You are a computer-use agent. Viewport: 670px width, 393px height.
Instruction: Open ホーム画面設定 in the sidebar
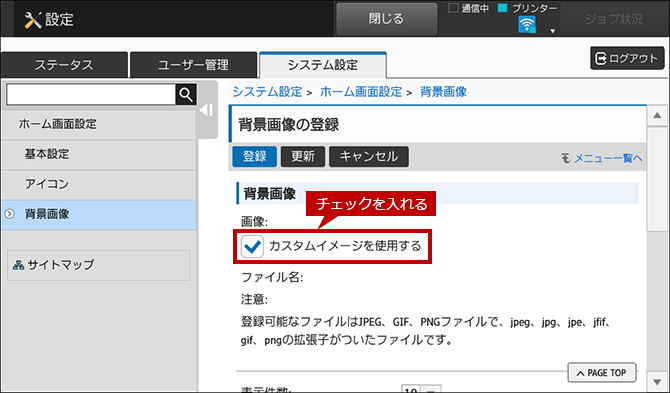[99, 124]
